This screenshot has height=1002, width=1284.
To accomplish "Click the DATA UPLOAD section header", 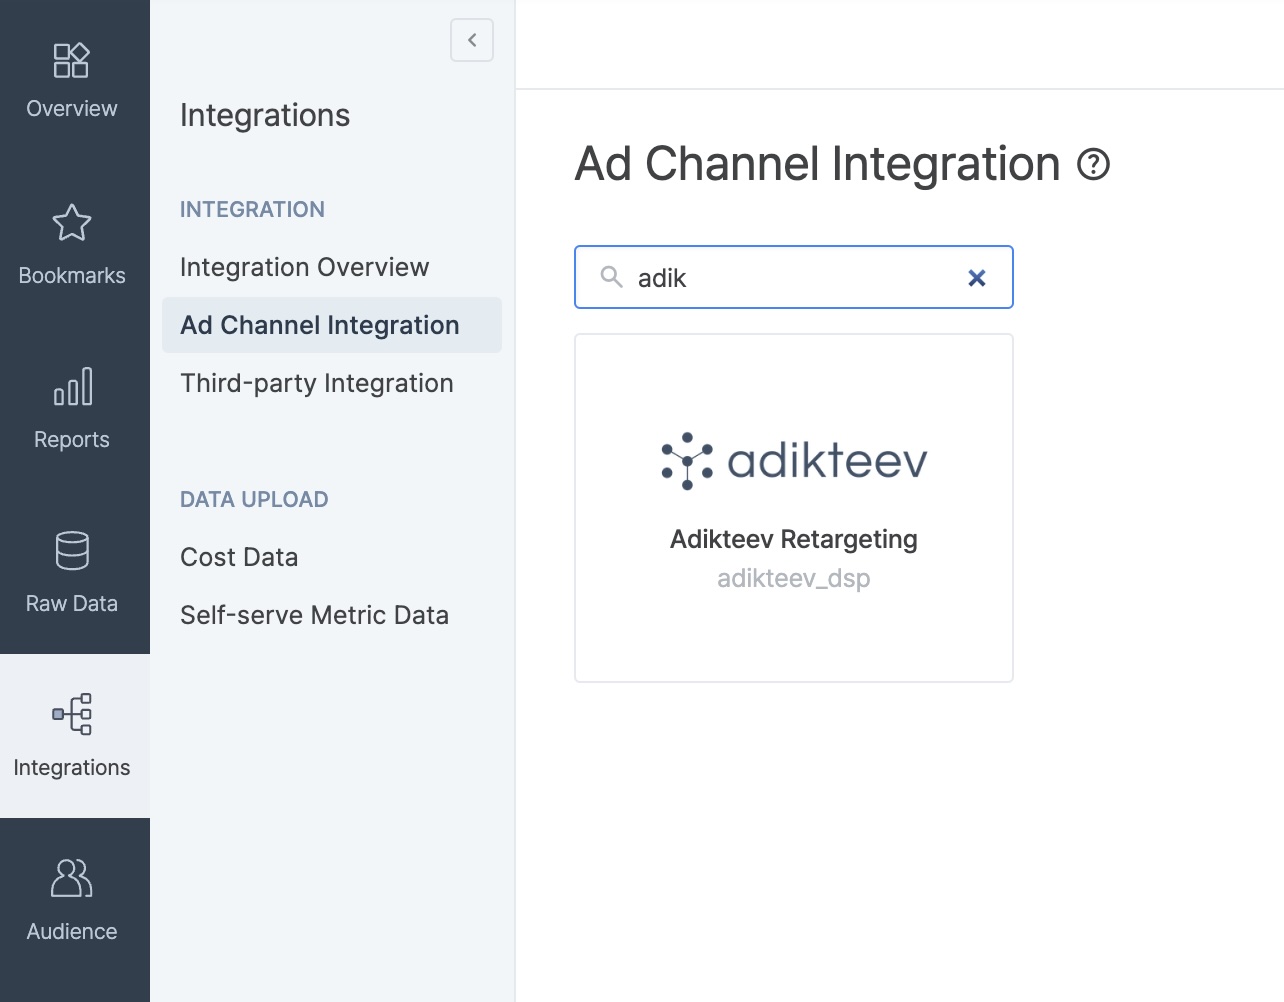I will click(x=254, y=499).
